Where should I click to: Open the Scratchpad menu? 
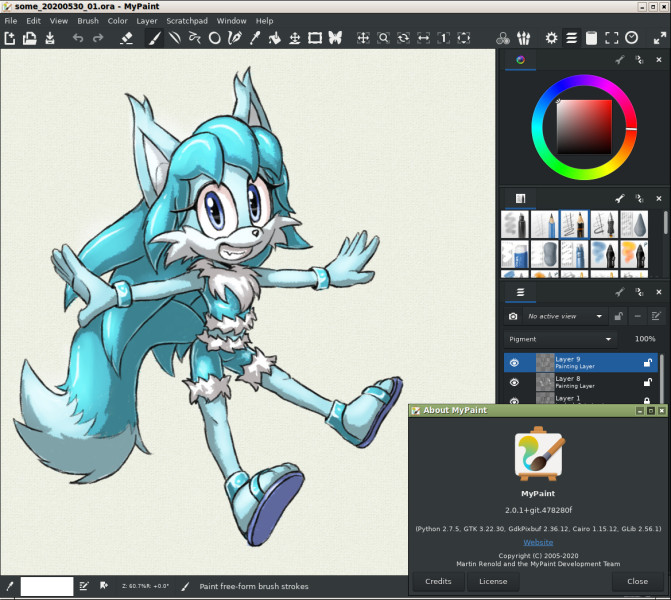187,21
